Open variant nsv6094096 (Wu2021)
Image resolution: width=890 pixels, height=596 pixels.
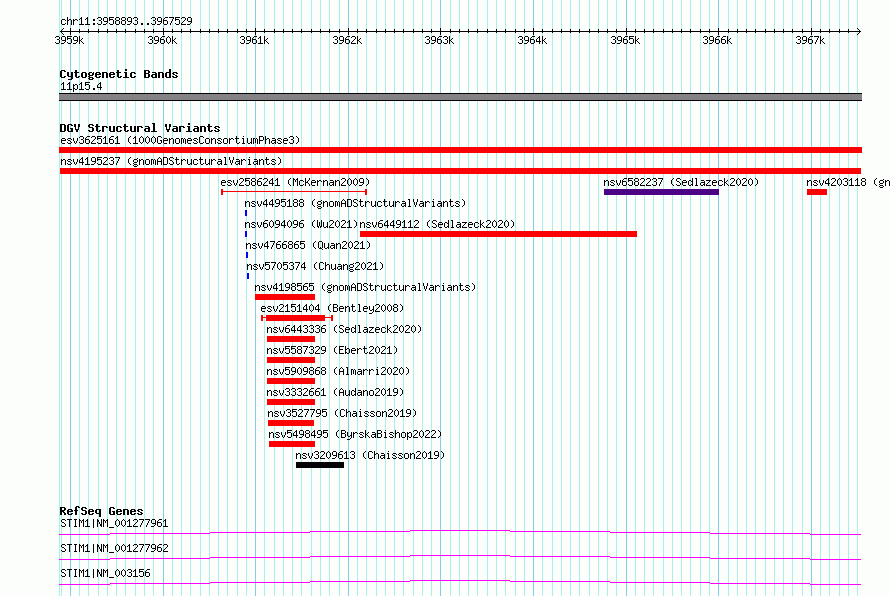(x=301, y=224)
